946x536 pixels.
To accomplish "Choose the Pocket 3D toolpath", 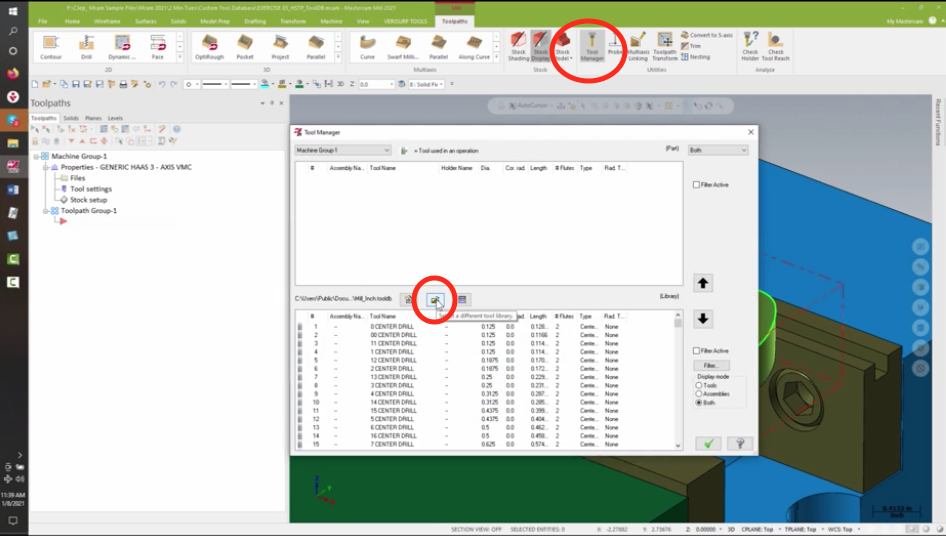I will pyautogui.click(x=245, y=46).
